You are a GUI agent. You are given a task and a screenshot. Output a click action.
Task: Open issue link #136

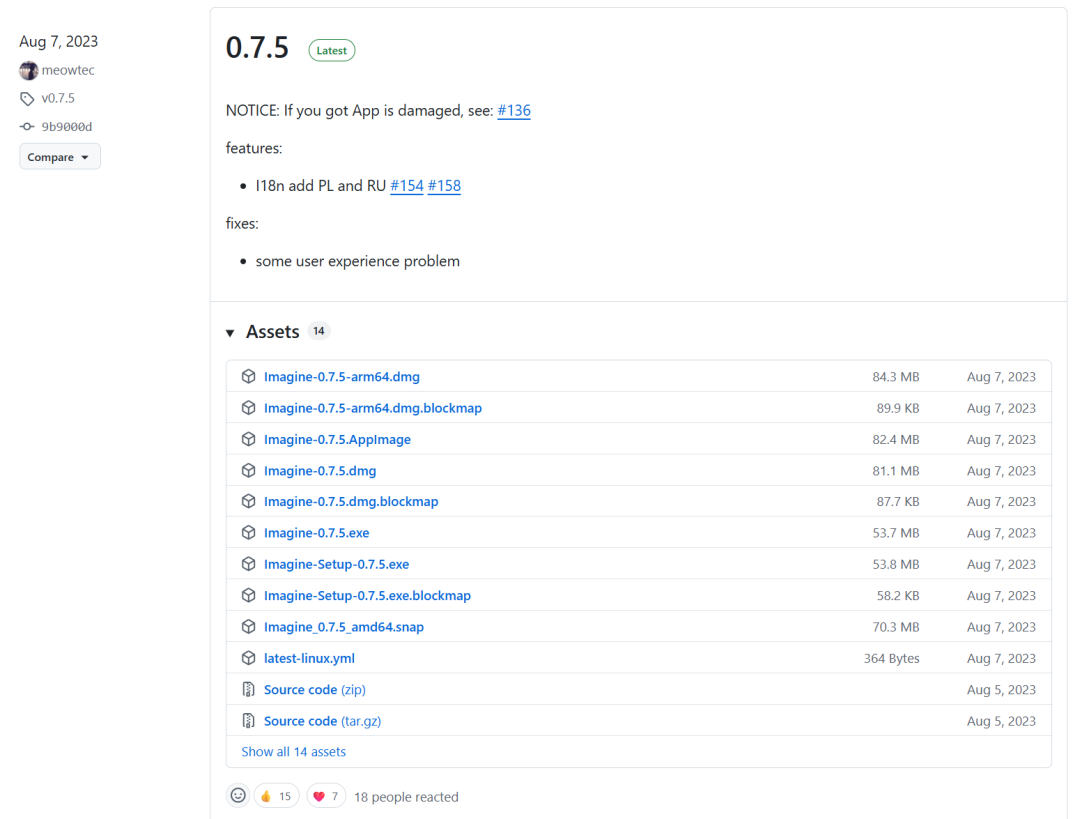click(514, 110)
